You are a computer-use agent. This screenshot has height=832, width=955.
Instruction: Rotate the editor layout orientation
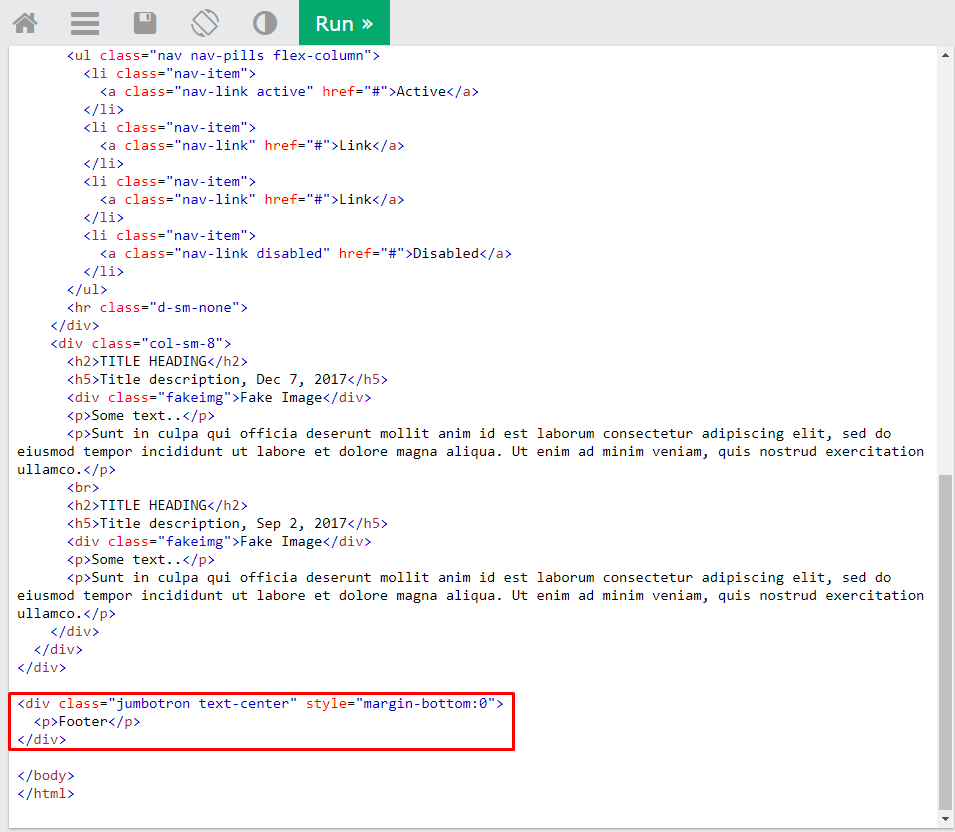point(205,23)
